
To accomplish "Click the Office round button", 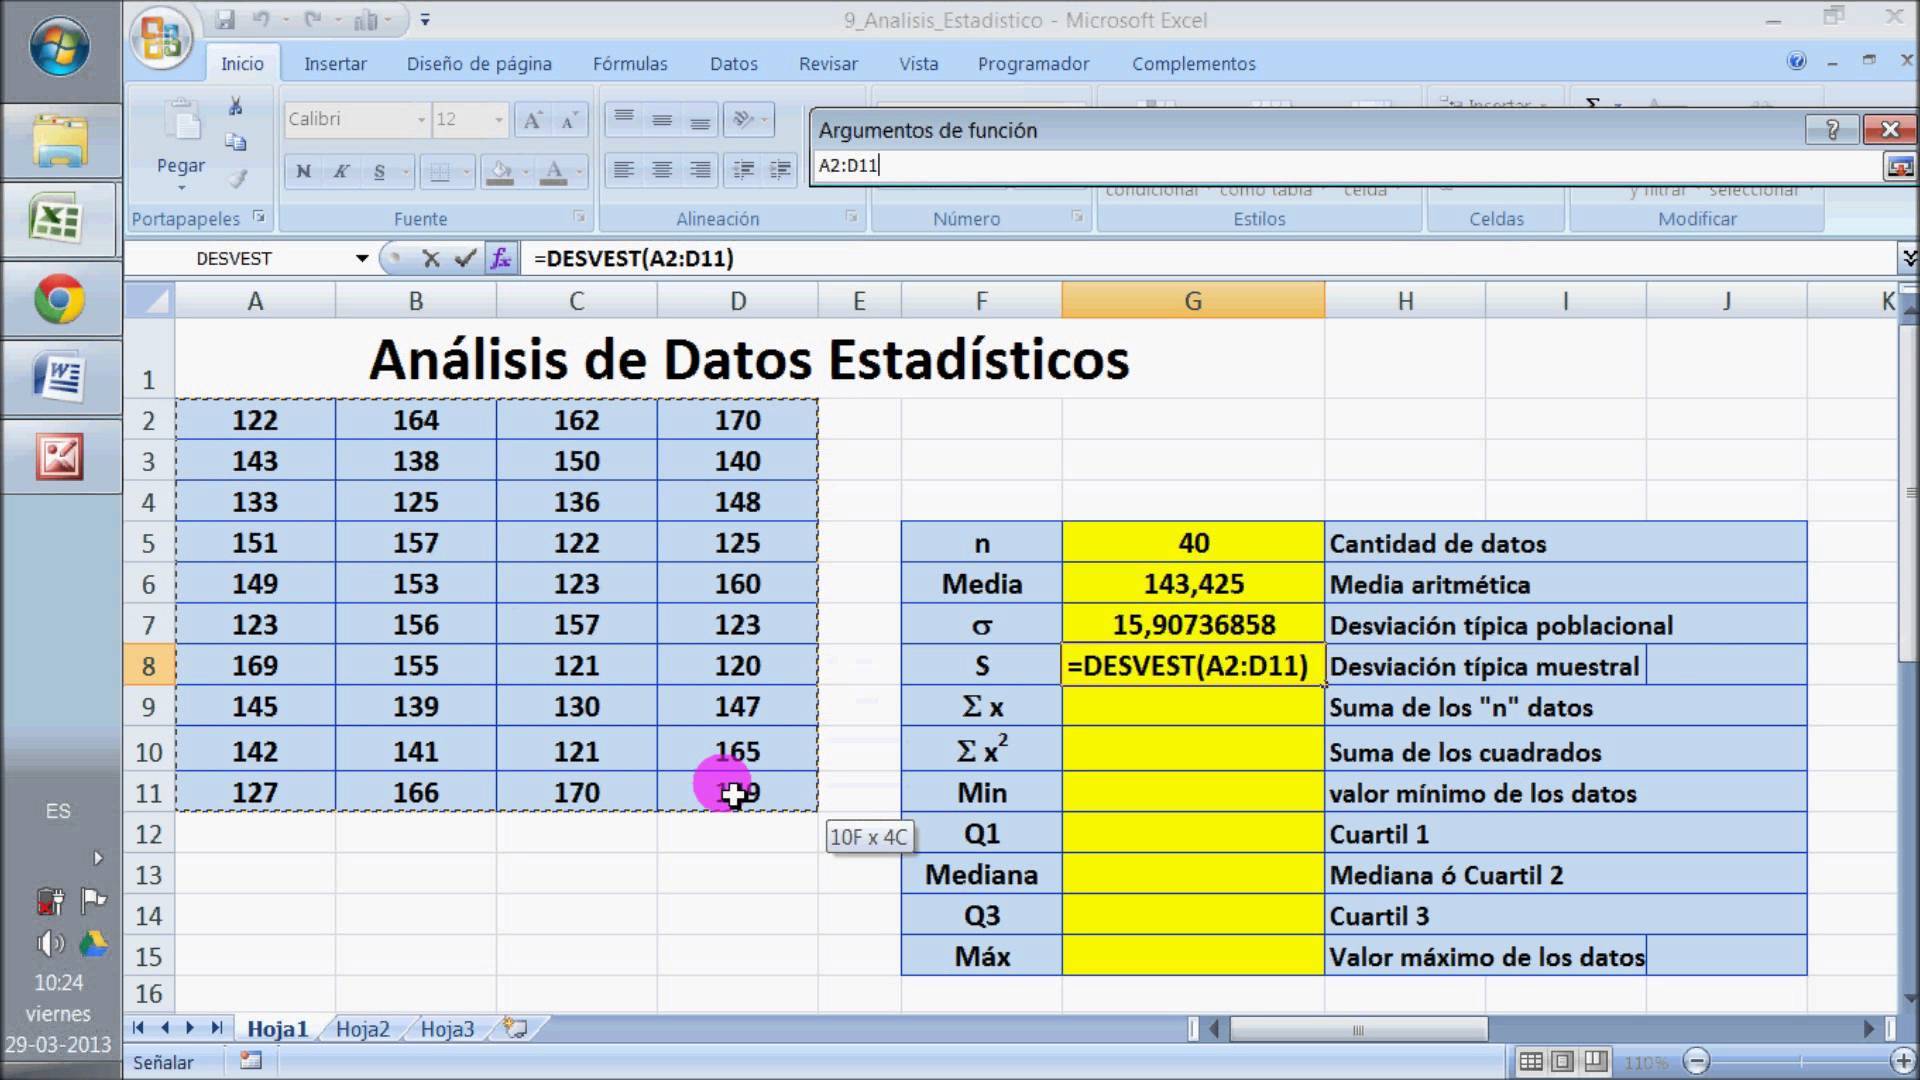I will (160, 40).
